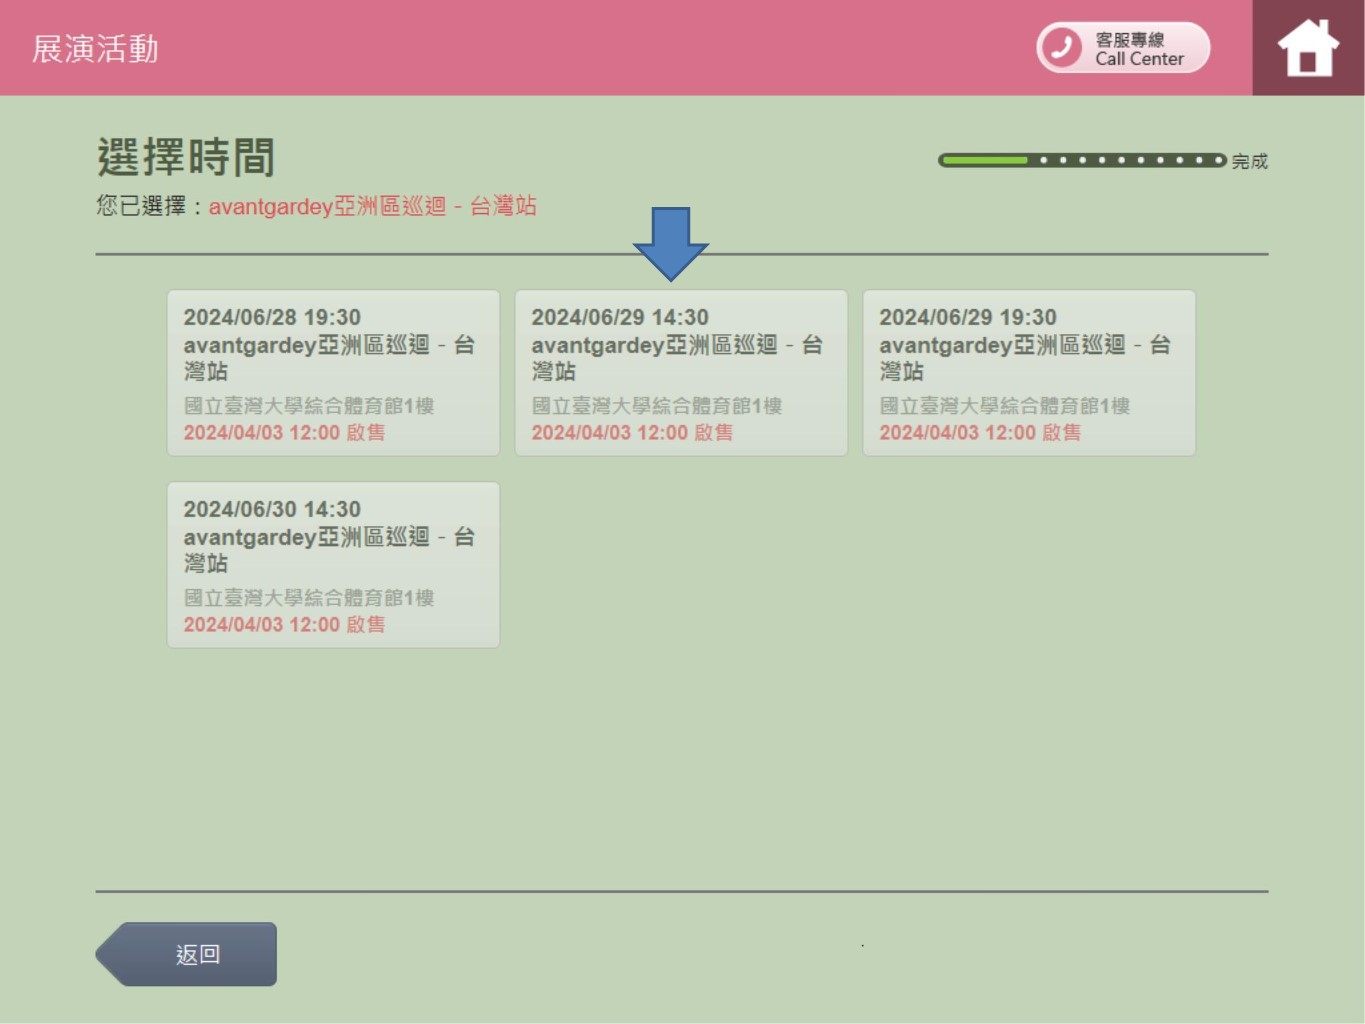
Task: Tap the phone icon in Call Center button
Action: [x=1062, y=47]
